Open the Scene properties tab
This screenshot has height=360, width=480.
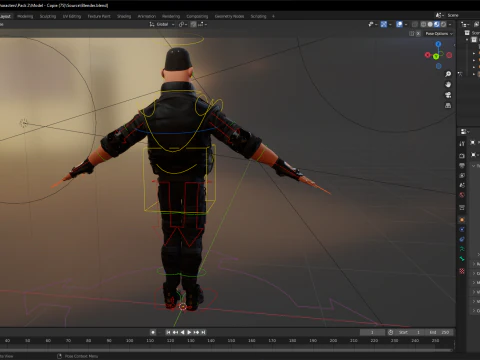[x=462, y=185]
